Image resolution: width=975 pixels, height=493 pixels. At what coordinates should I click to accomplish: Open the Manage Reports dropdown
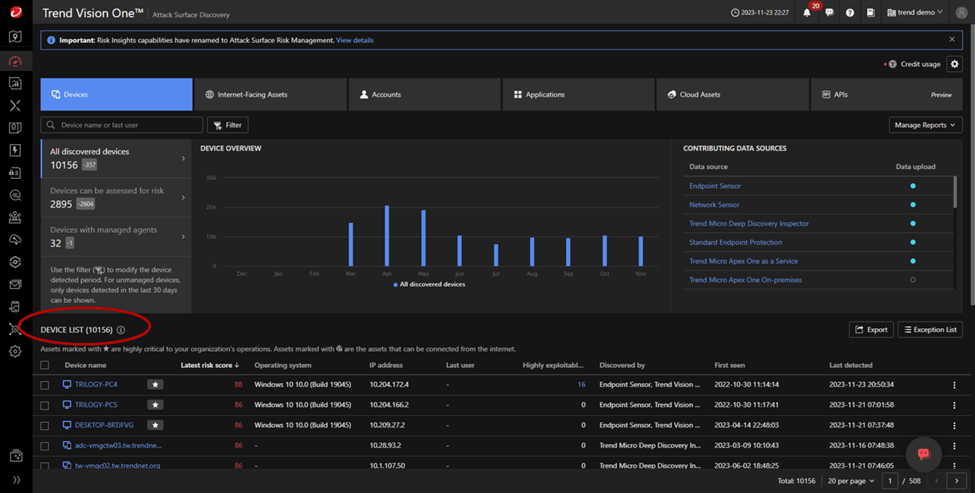(x=925, y=125)
